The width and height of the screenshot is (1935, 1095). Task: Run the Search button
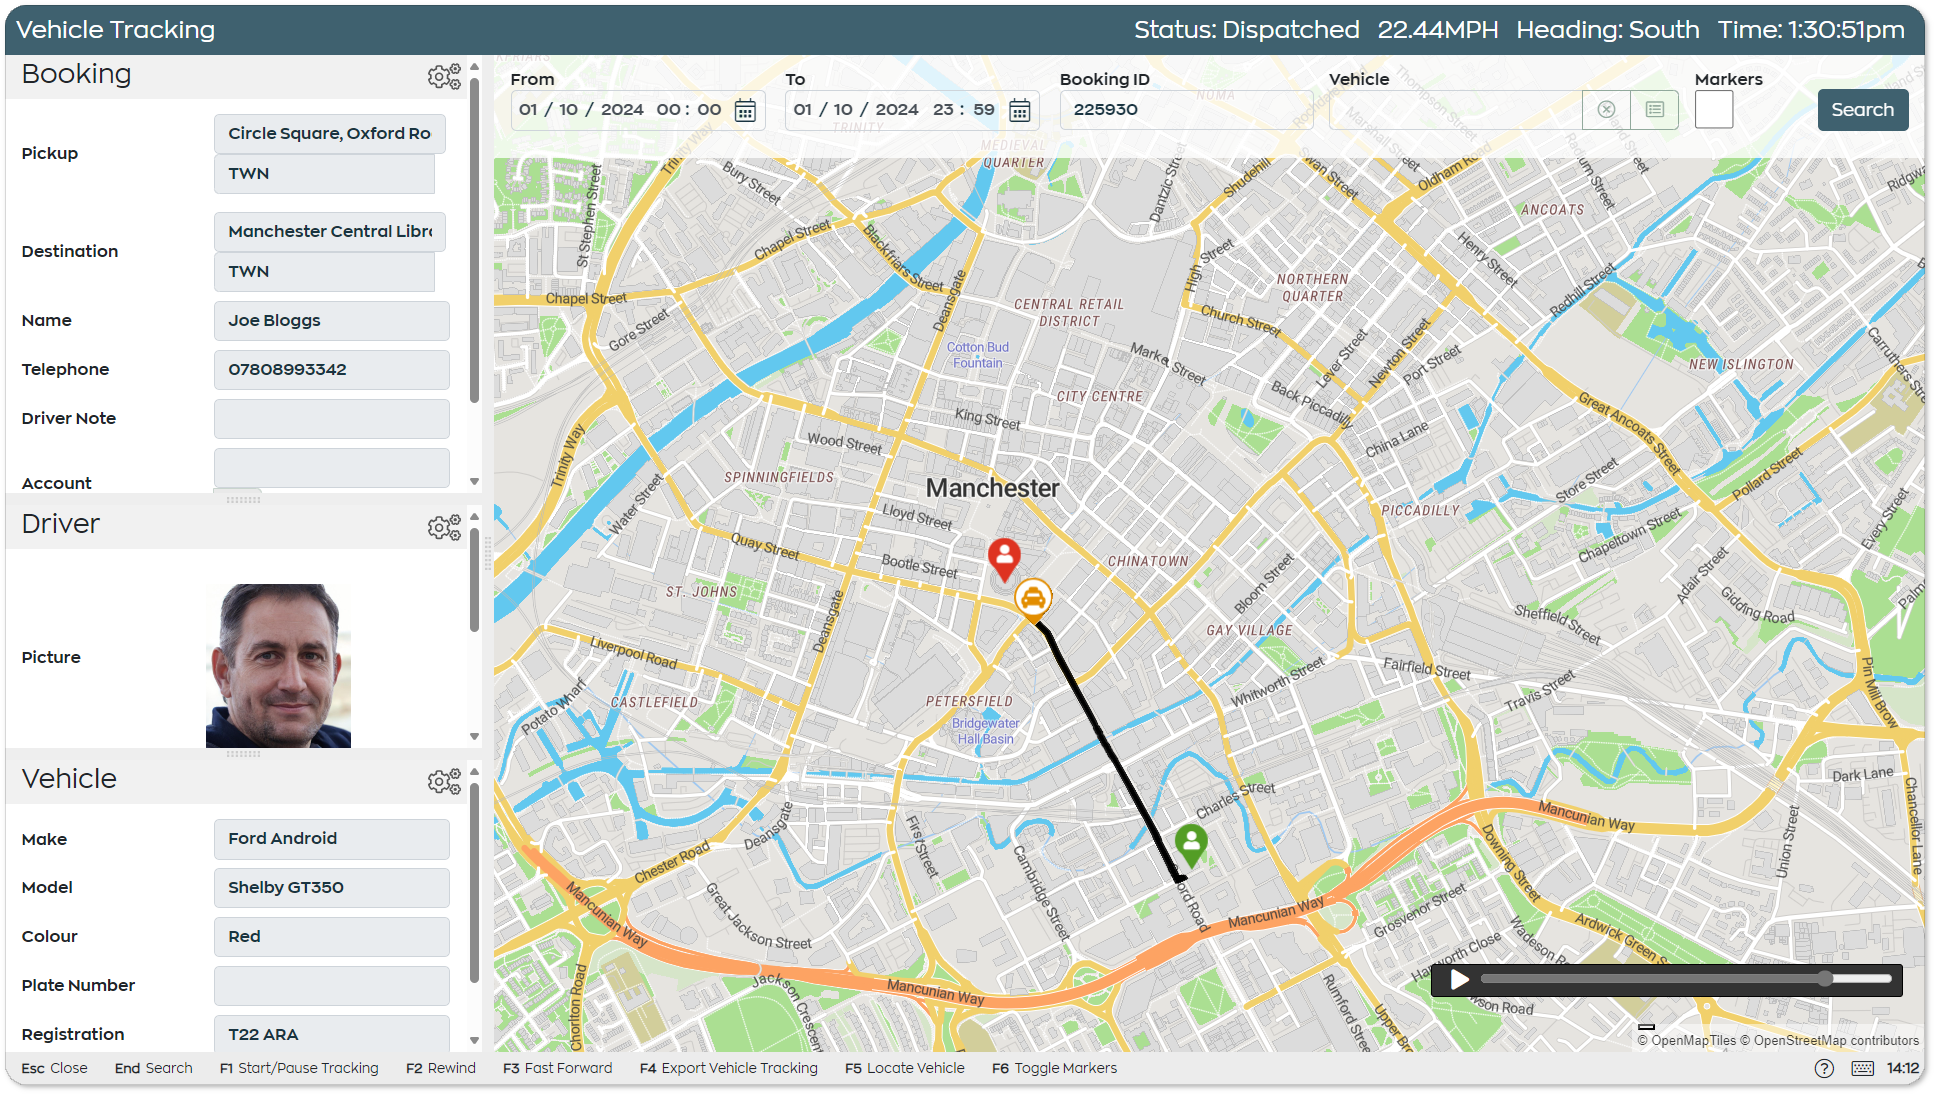(x=1862, y=110)
